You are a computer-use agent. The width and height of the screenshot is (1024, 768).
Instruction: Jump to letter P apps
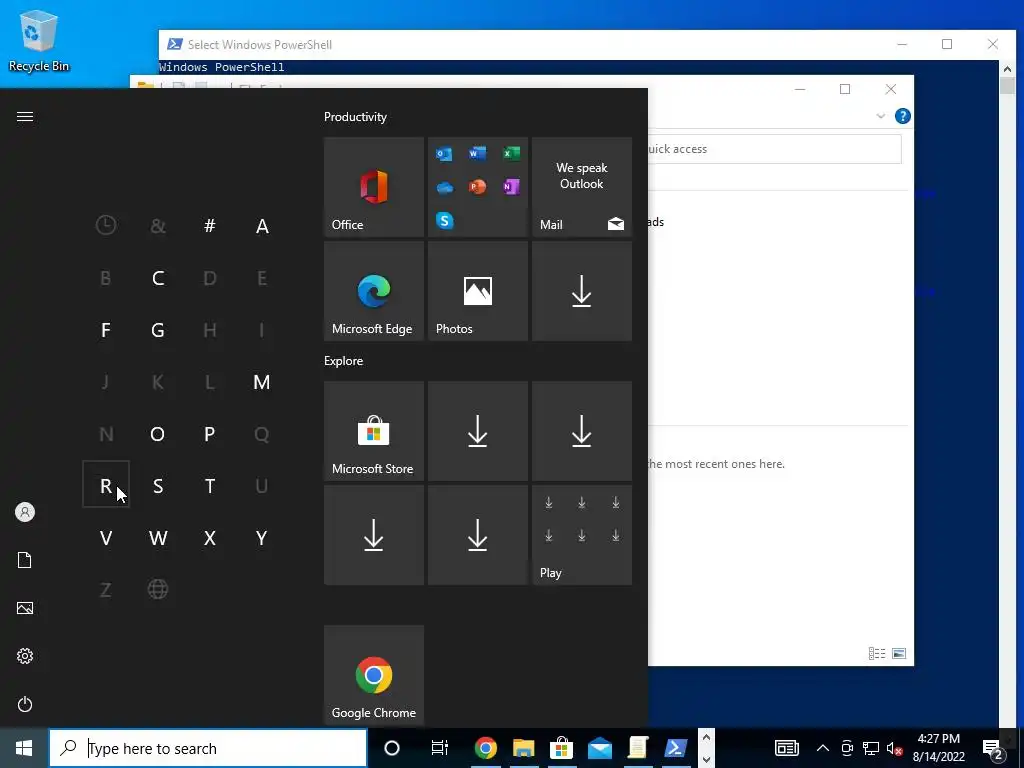click(210, 434)
